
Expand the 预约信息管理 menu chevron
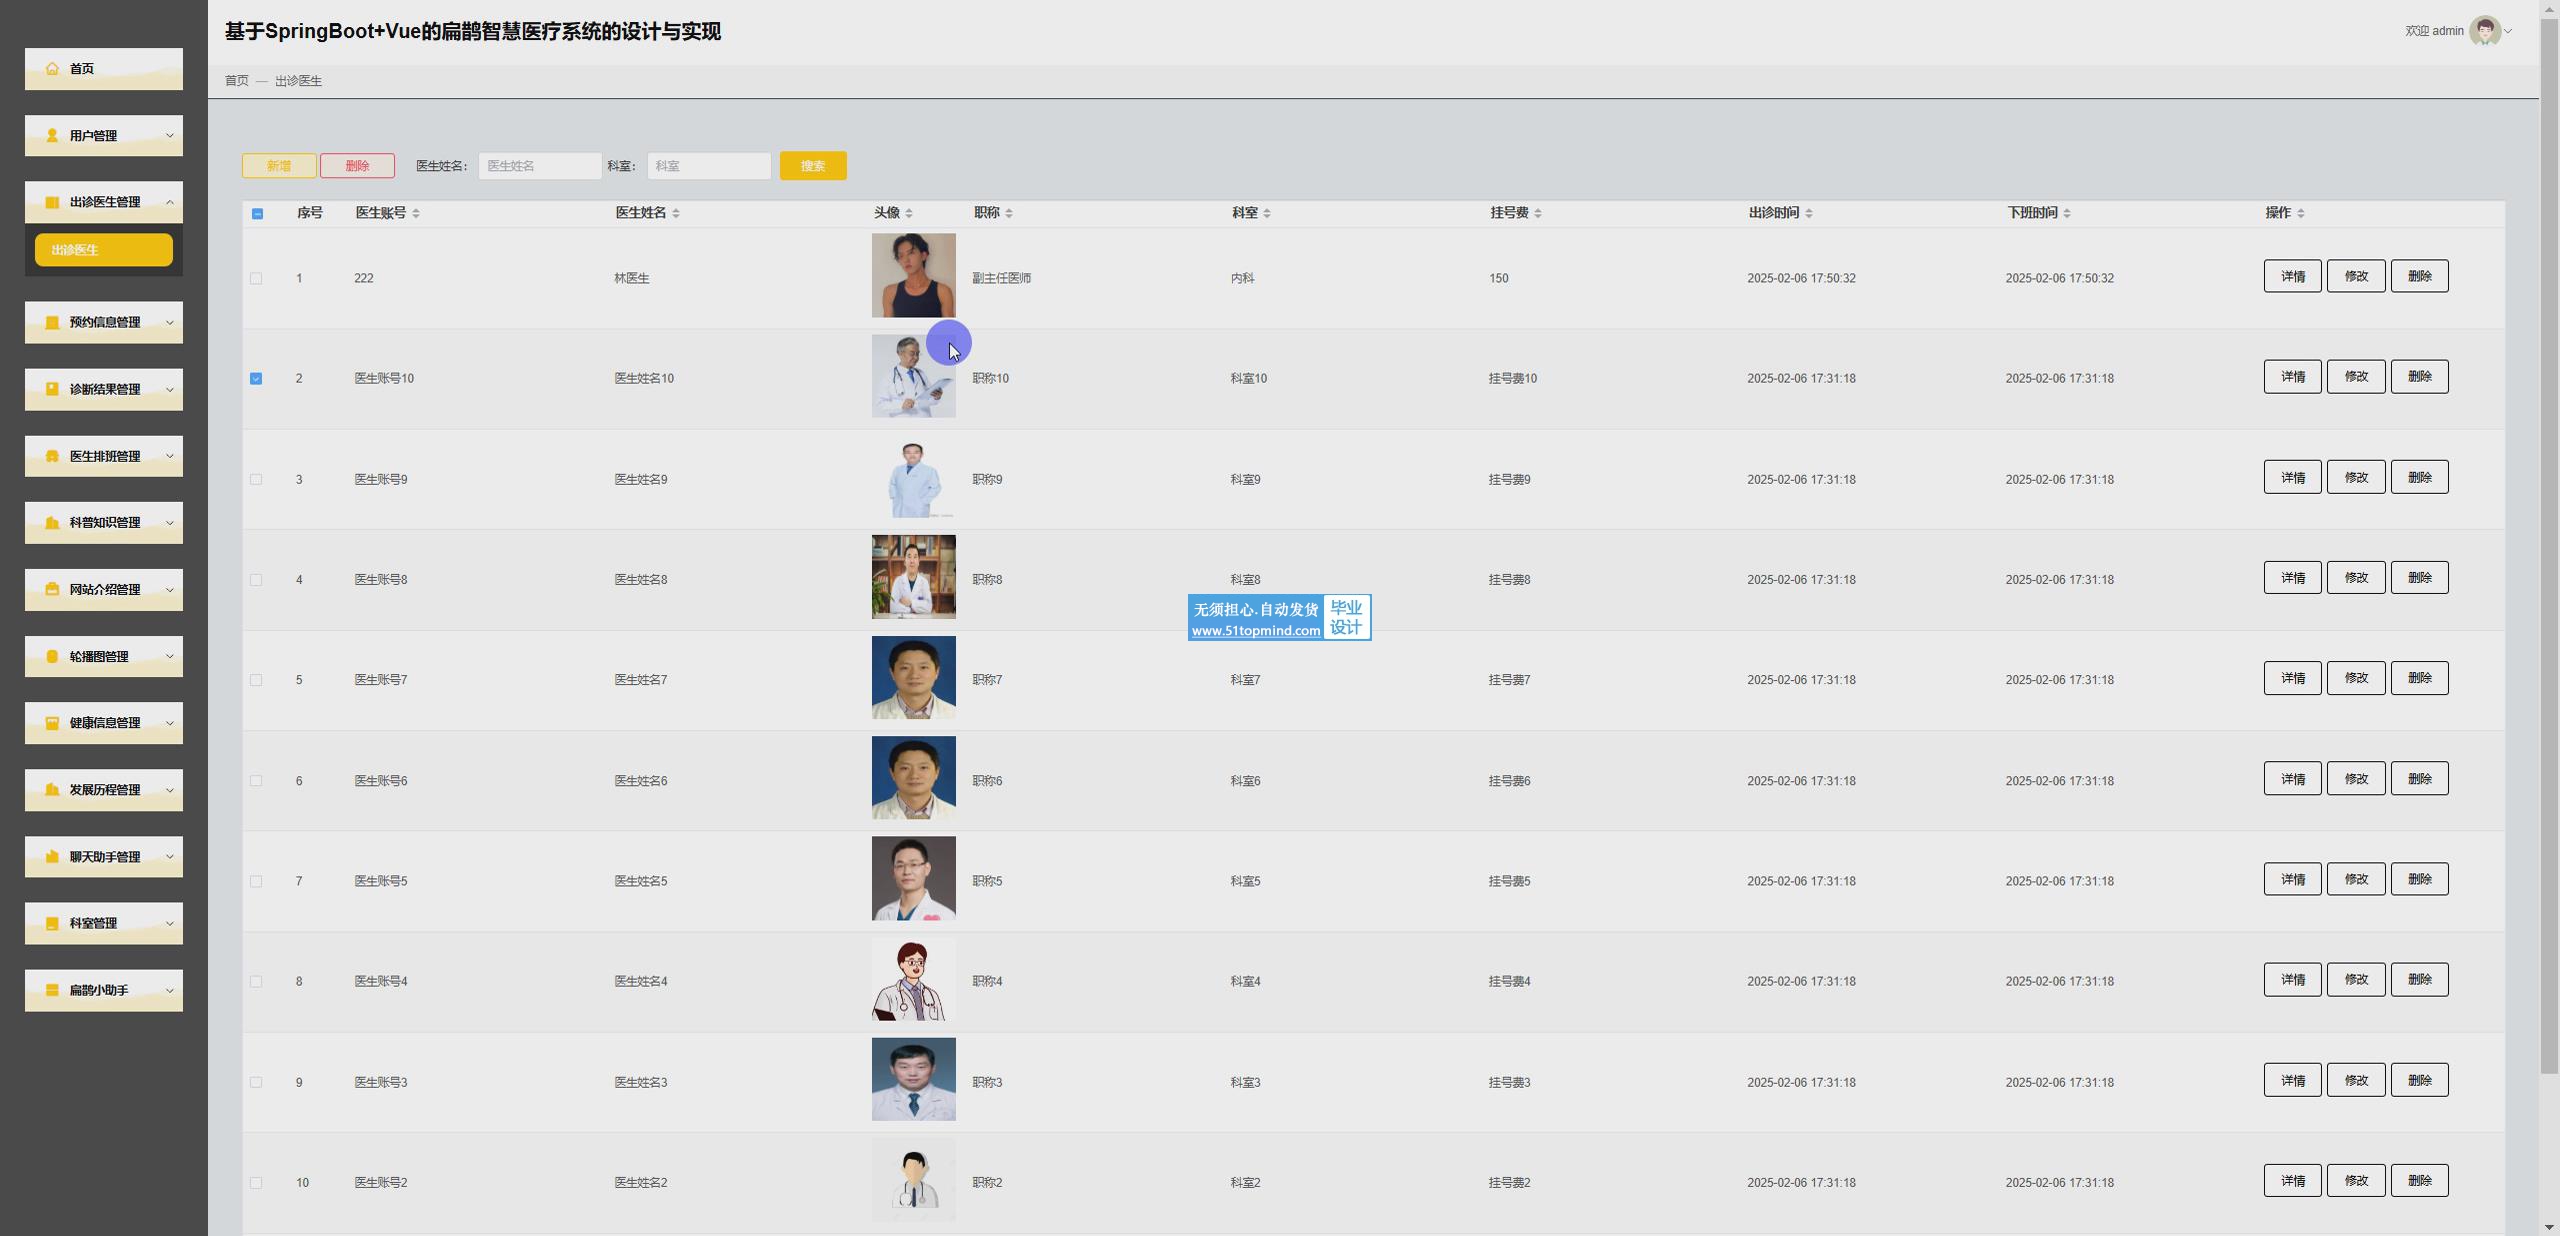(x=169, y=323)
